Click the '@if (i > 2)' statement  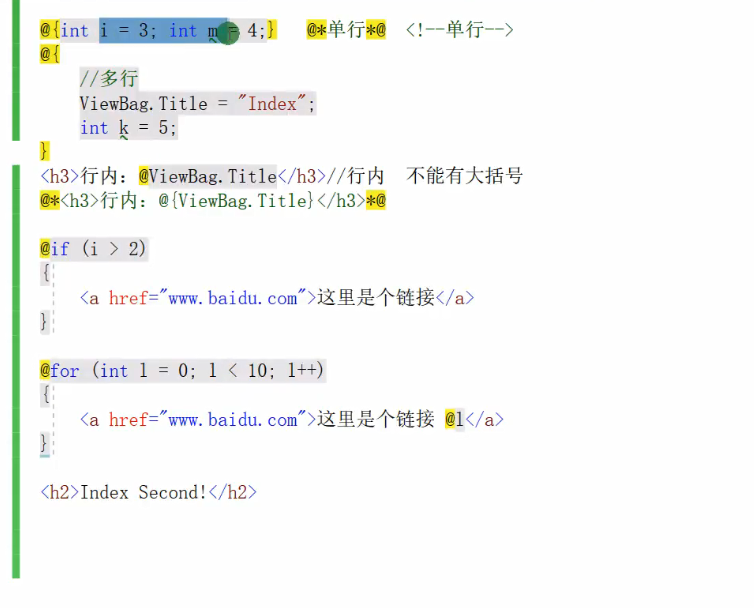[x=93, y=249]
